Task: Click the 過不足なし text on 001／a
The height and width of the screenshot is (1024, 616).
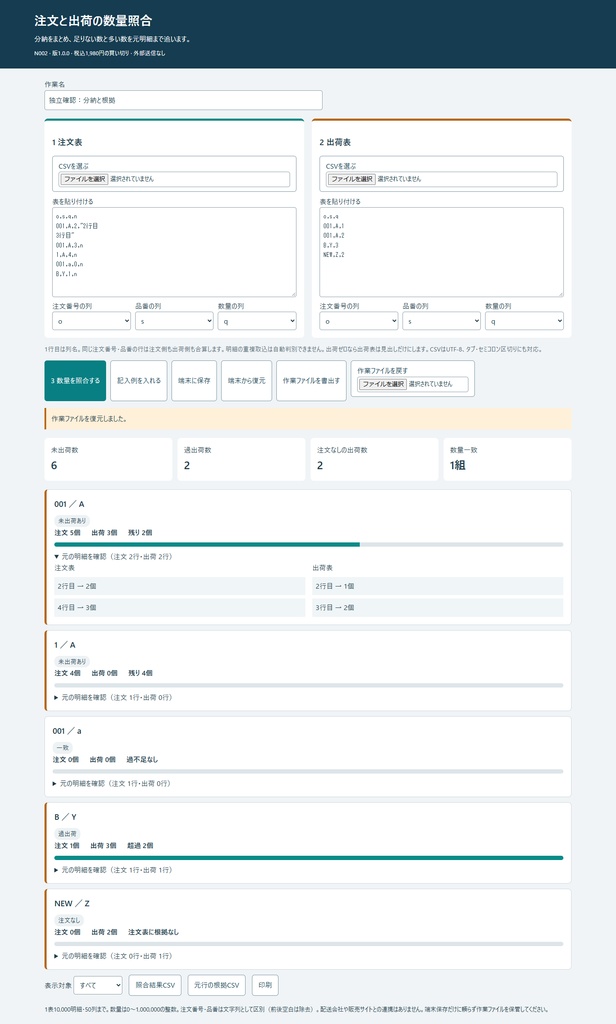Action: pos(142,760)
